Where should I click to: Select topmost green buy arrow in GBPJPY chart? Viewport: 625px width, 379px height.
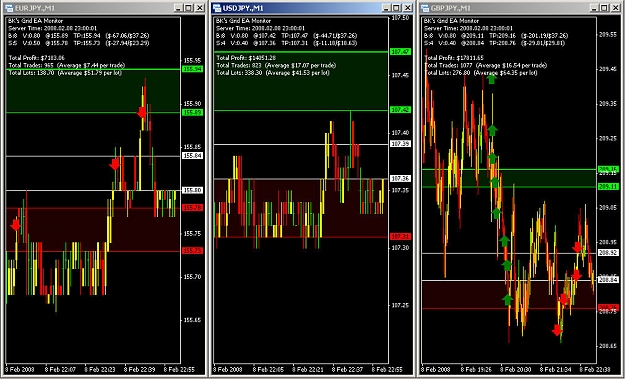[x=491, y=79]
